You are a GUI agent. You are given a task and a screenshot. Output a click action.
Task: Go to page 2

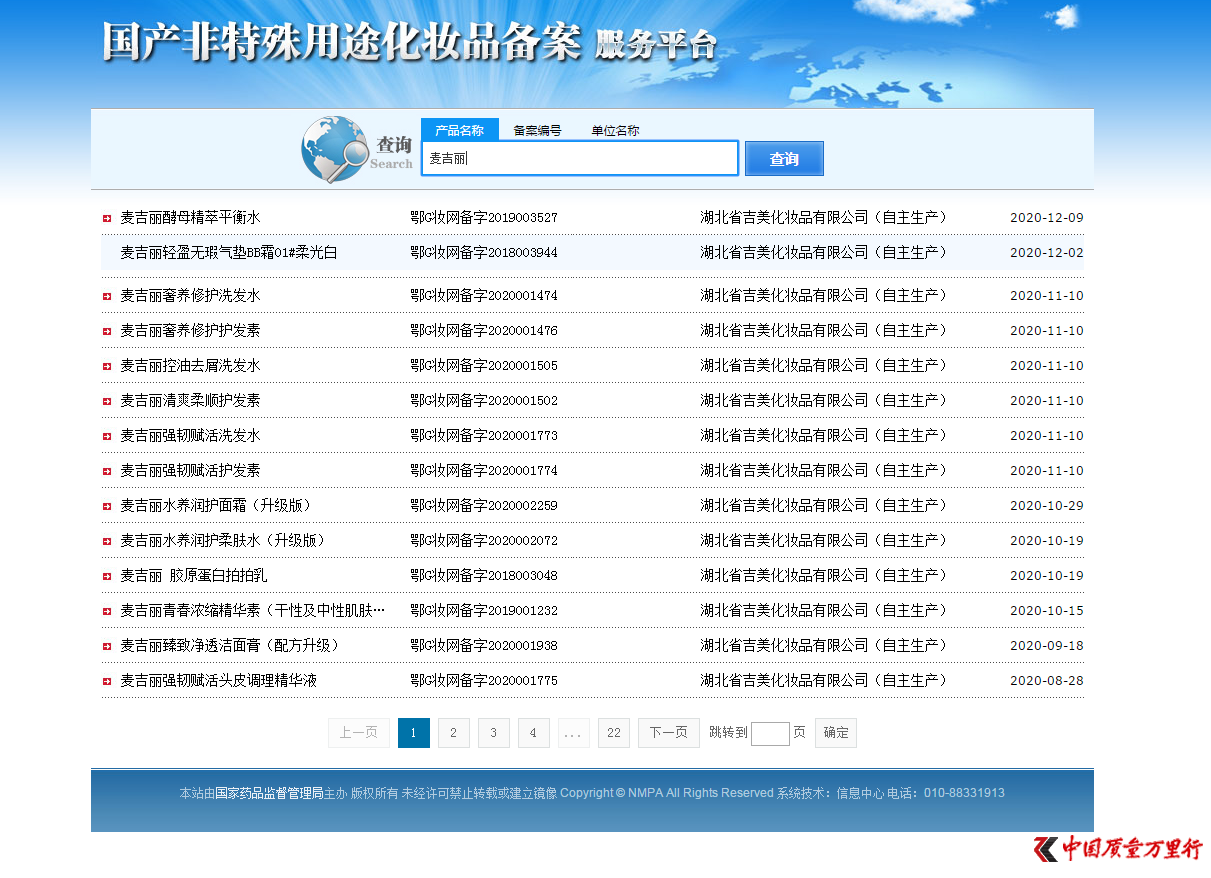coord(454,733)
